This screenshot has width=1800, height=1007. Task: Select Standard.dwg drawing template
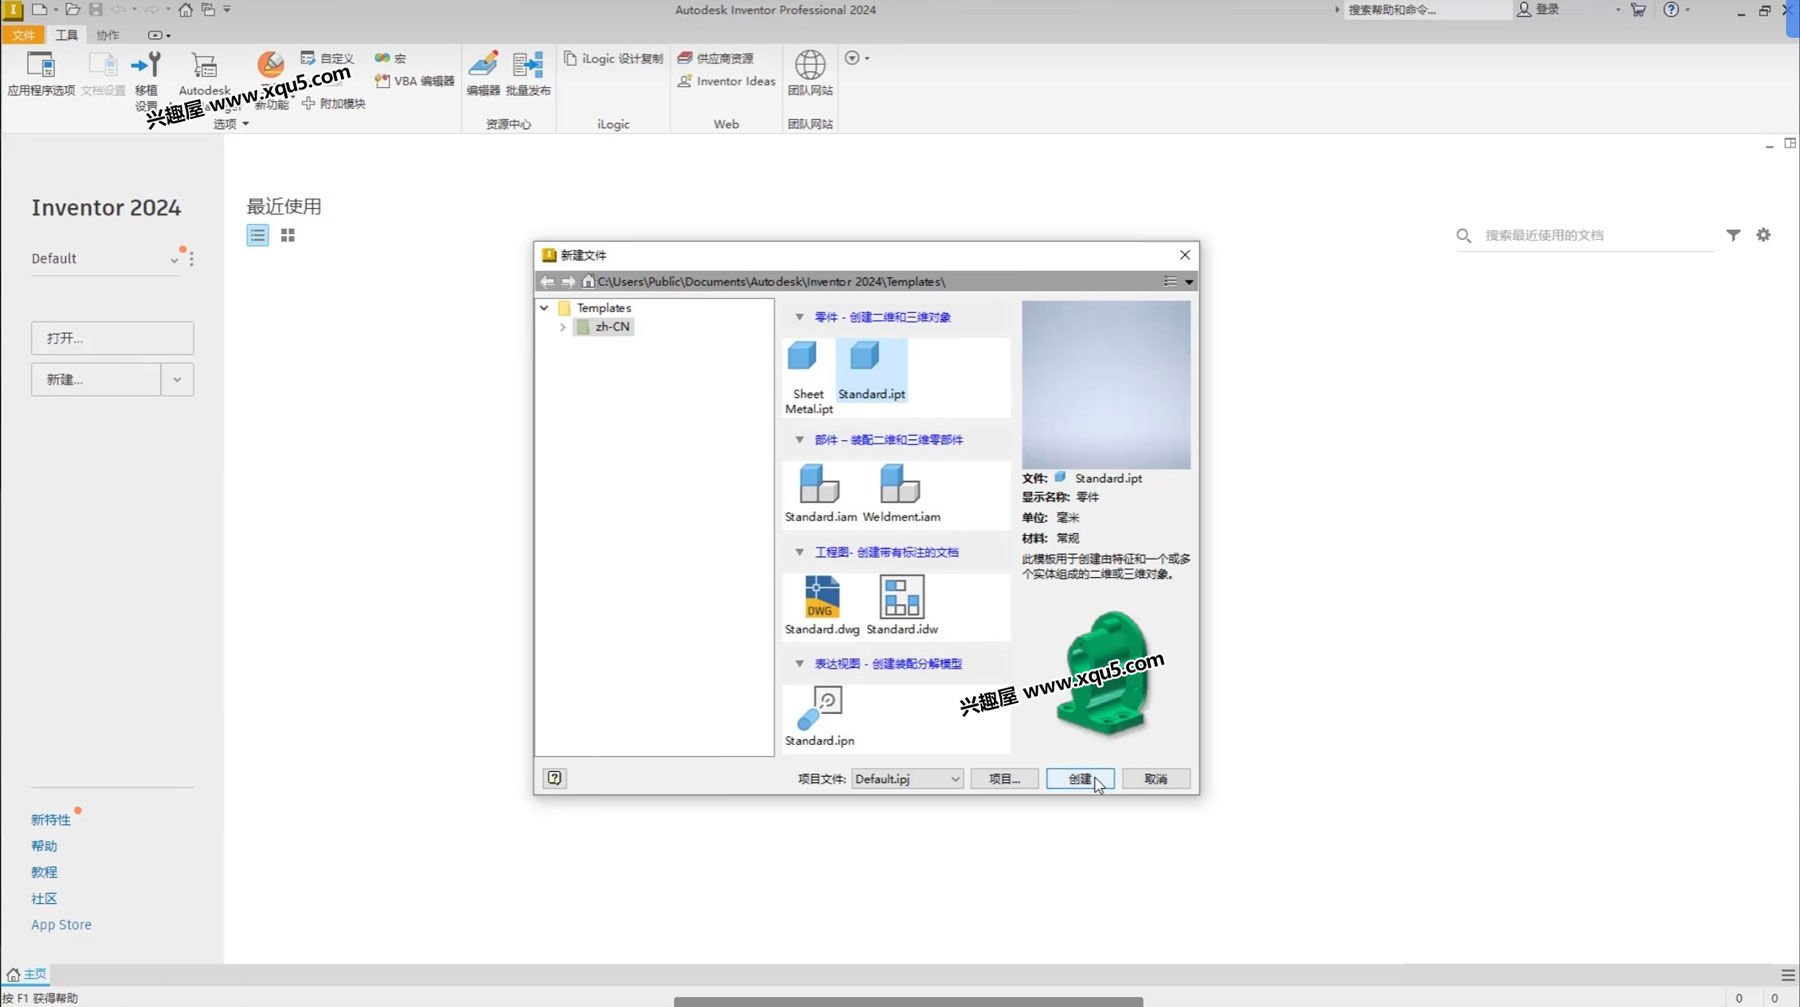[822, 605]
